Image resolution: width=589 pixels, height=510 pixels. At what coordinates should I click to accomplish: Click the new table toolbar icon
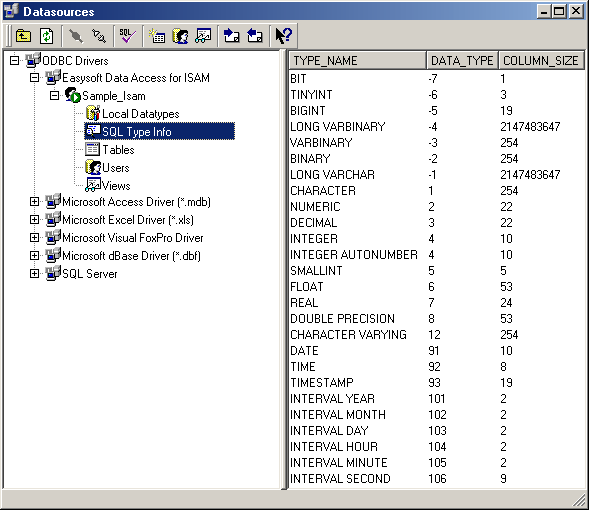pyautogui.click(x=157, y=36)
